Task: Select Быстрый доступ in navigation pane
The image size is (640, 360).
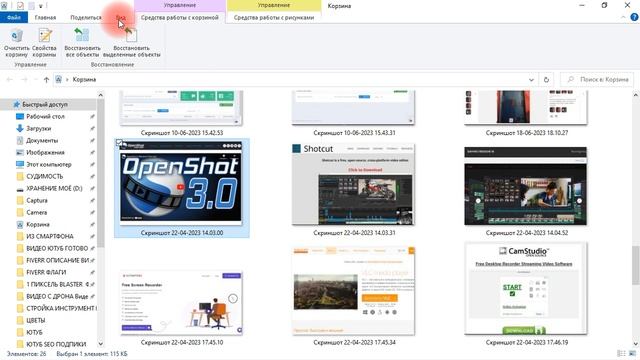Action: click(x=45, y=104)
